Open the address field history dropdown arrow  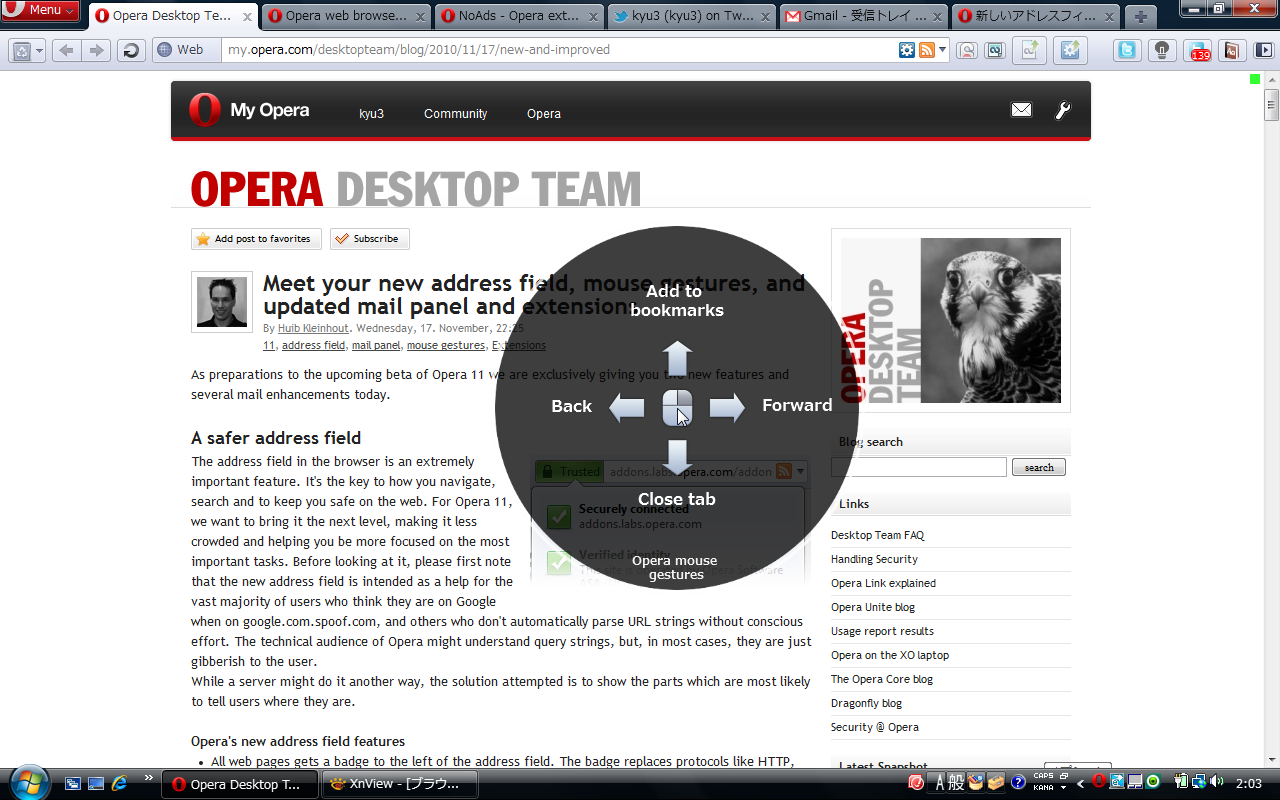tap(943, 50)
